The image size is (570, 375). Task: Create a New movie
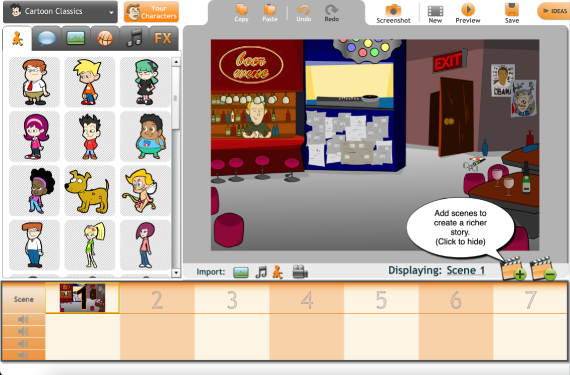(435, 11)
